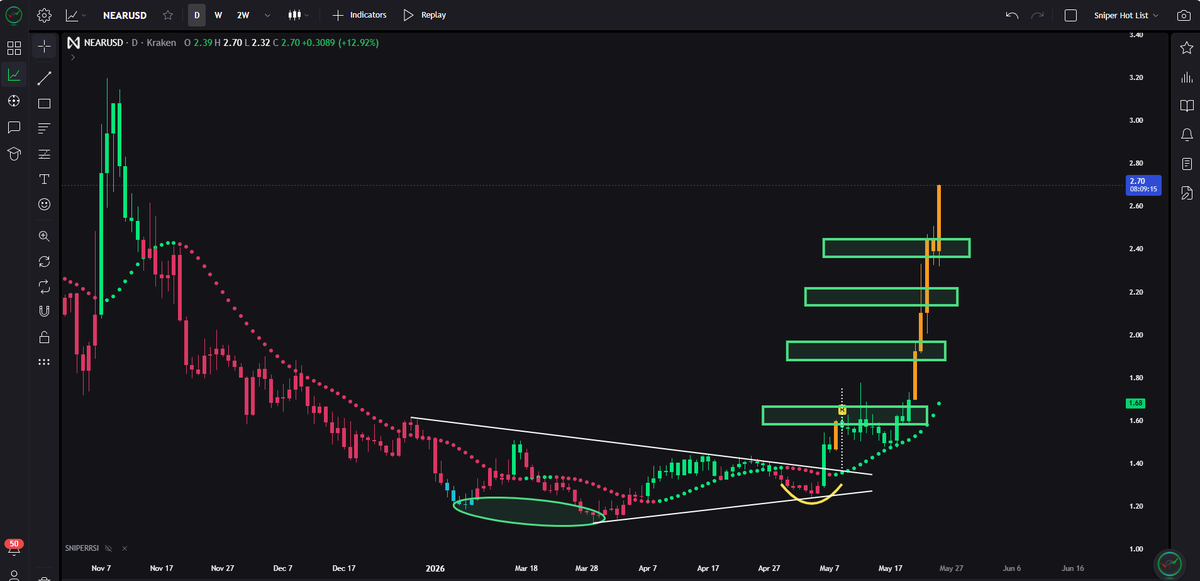Select the D daily timeframe
Image resolution: width=1200 pixels, height=581 pixels.
[x=197, y=15]
